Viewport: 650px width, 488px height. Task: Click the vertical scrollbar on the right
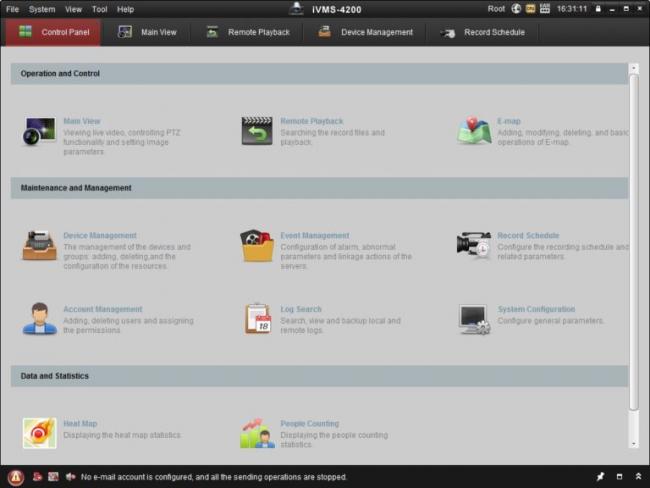click(634, 240)
